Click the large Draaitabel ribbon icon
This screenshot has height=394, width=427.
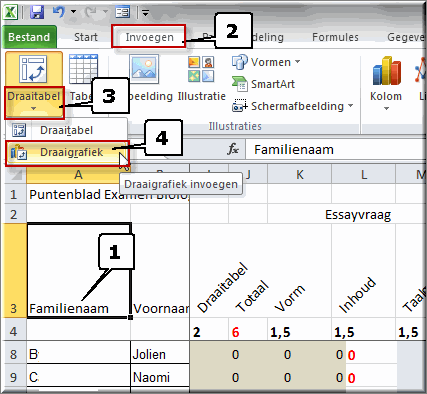33,70
